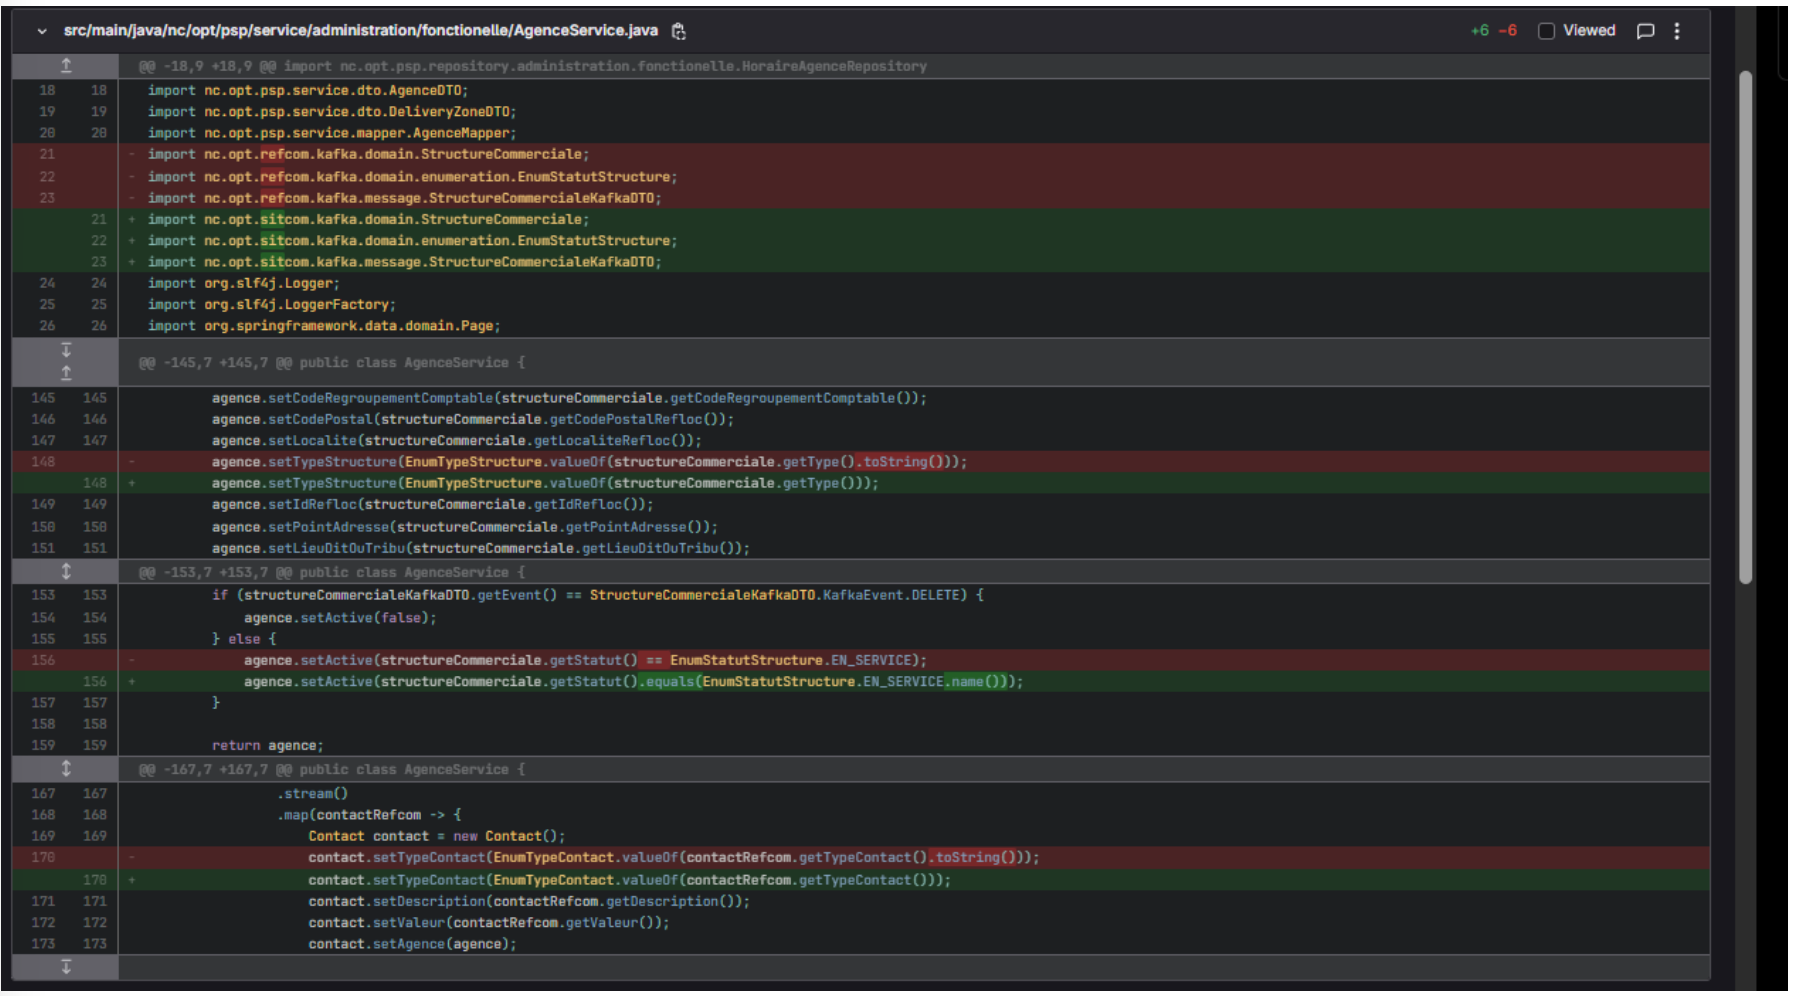Click the page vertical scrollbar thumb
Image resolution: width=1812 pixels, height=996 pixels.
tap(1746, 327)
